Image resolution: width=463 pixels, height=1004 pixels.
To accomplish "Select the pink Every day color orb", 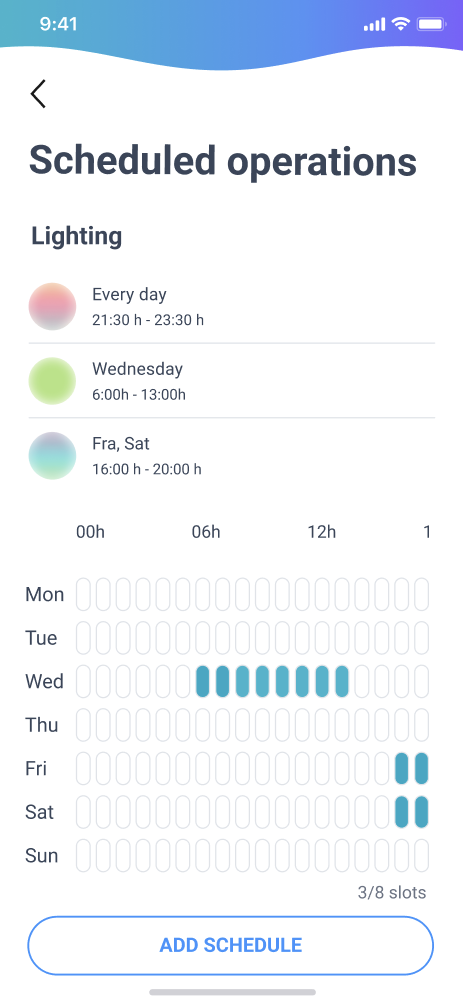I will pos(53,306).
